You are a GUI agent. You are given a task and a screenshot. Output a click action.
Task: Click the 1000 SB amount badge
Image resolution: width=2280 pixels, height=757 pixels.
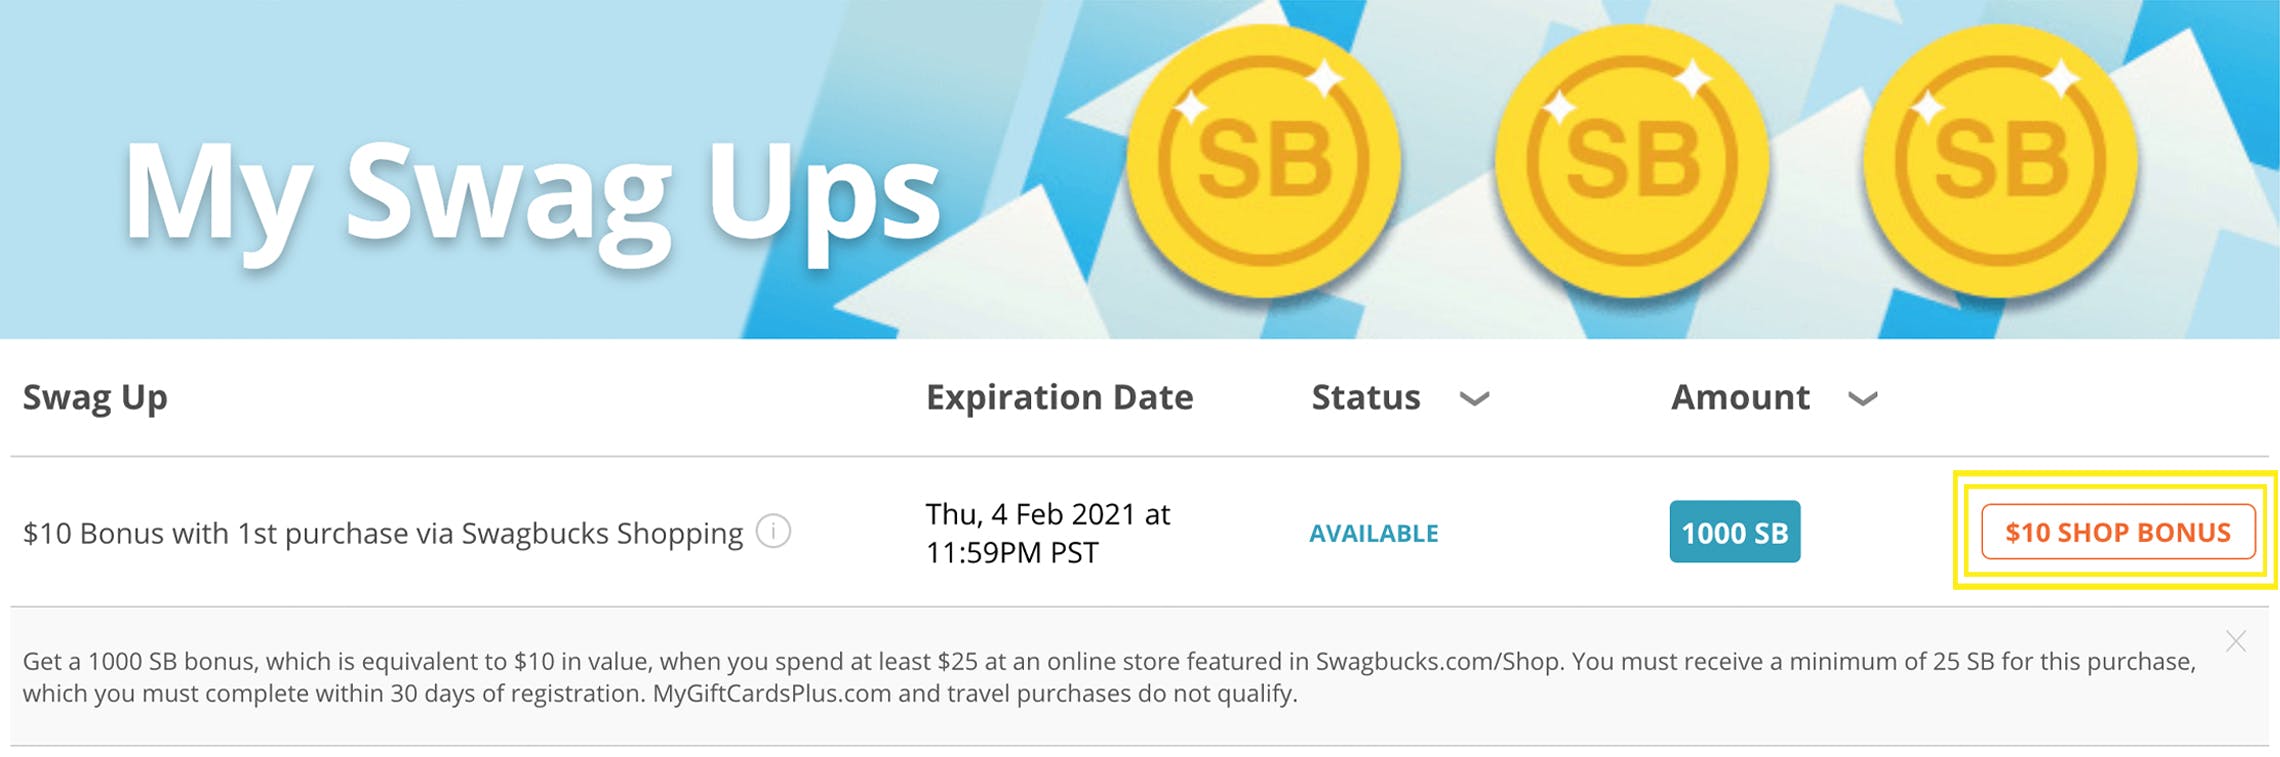(1734, 532)
